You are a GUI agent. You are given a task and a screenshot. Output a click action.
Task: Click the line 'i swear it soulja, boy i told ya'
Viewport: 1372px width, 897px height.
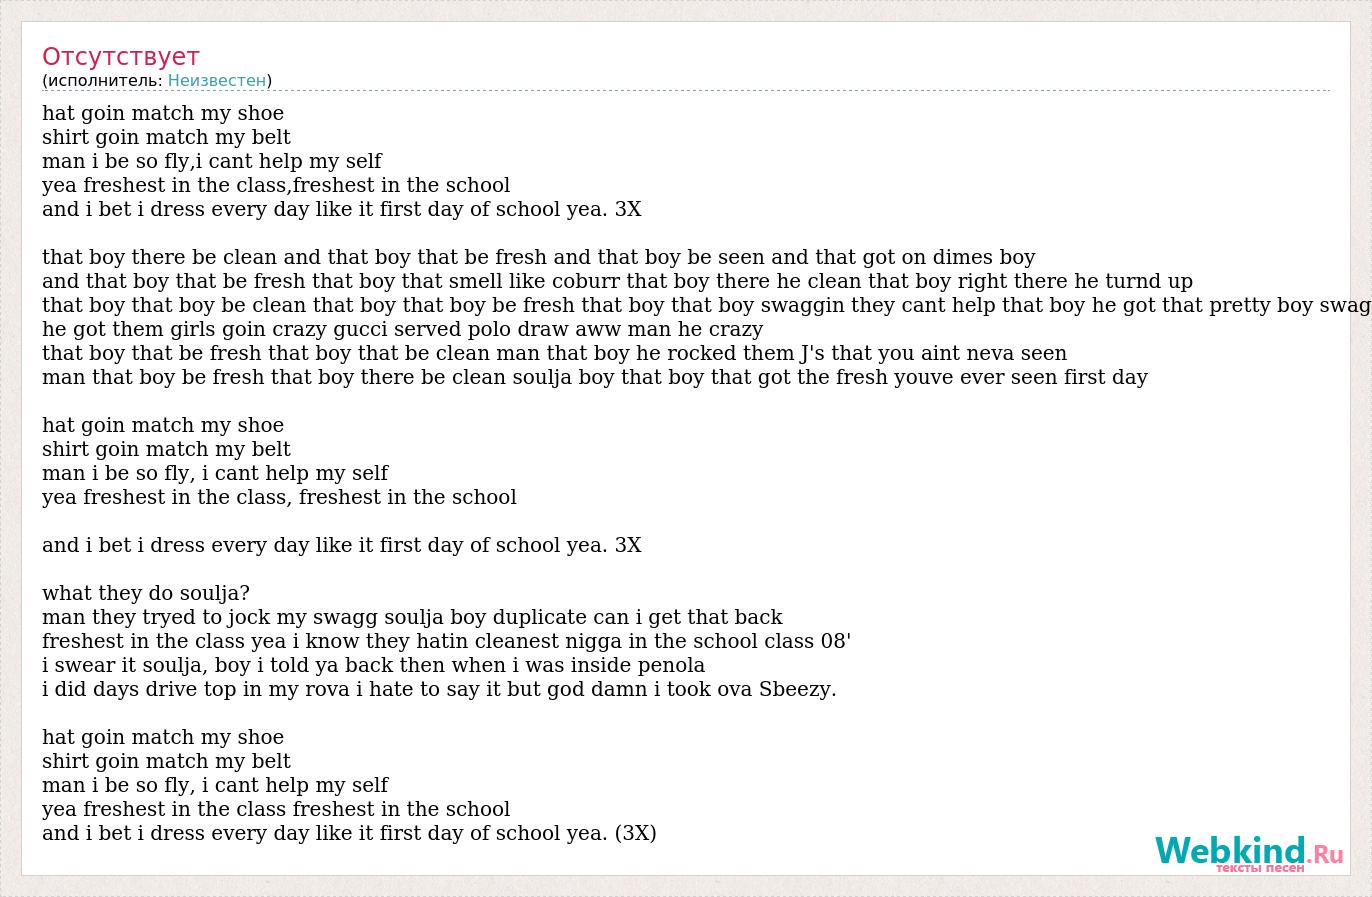(373, 666)
